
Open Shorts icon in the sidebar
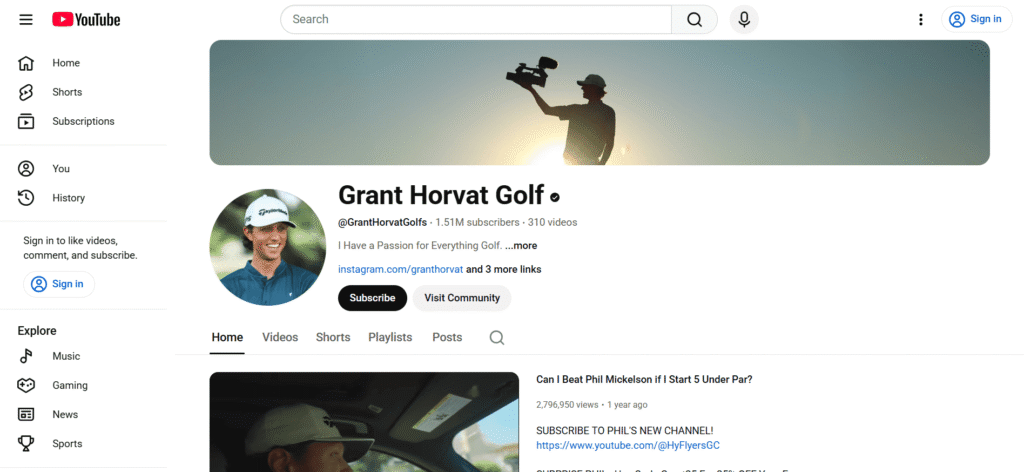(25, 92)
